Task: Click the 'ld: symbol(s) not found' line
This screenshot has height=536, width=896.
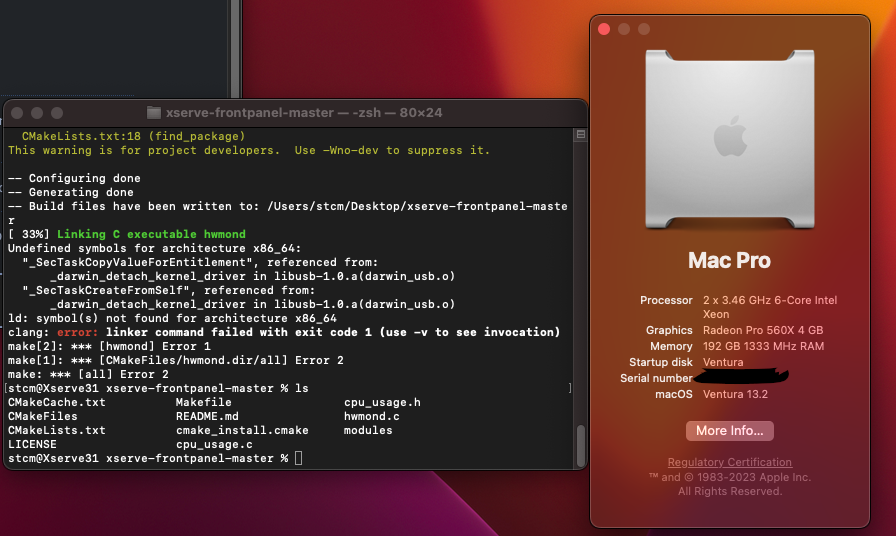Action: coord(173,318)
